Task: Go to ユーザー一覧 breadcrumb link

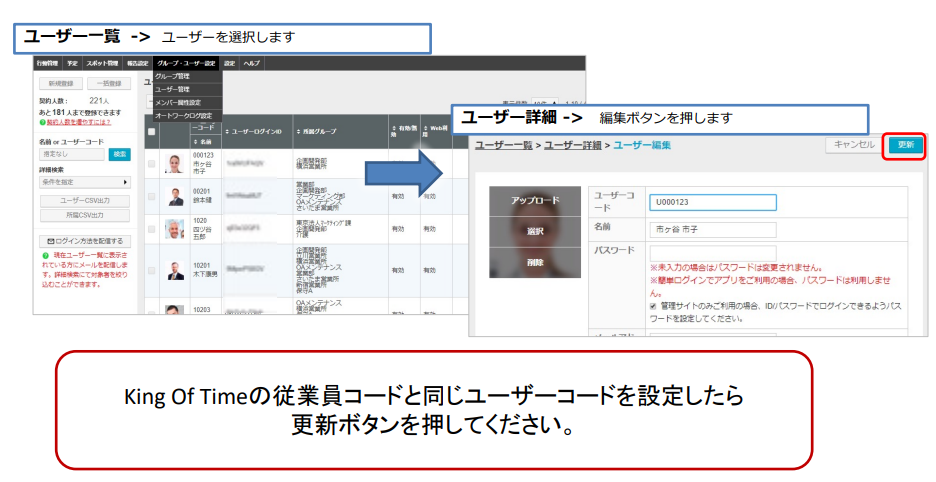Action: pos(504,145)
